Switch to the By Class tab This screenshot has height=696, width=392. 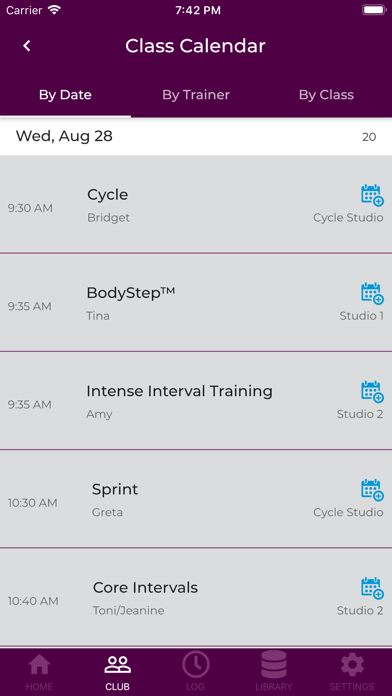pos(326,95)
